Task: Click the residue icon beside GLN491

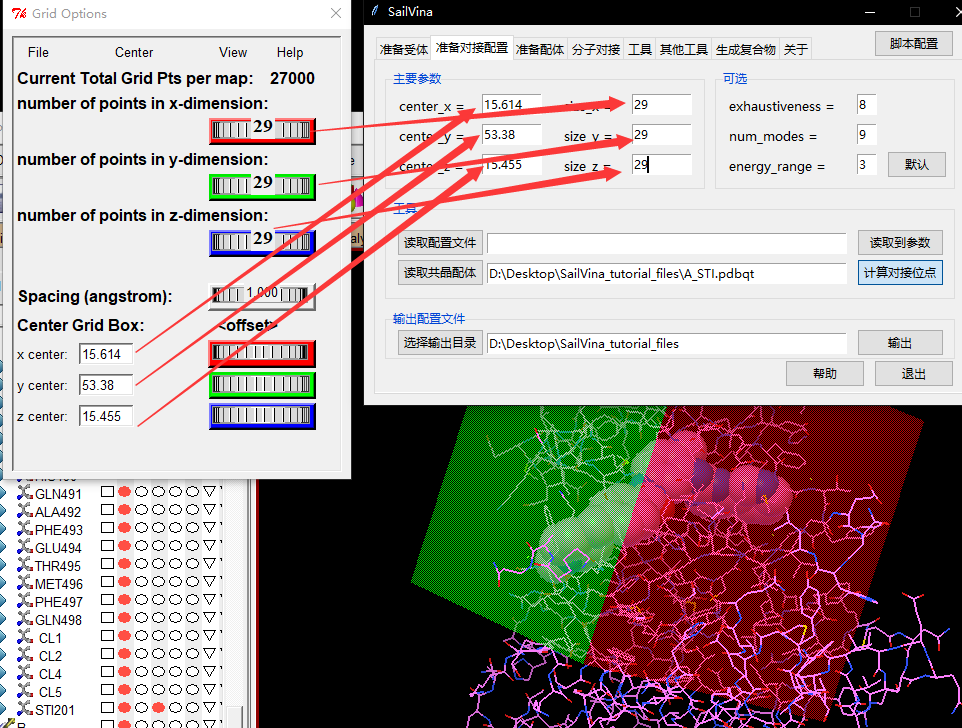Action: point(25,493)
